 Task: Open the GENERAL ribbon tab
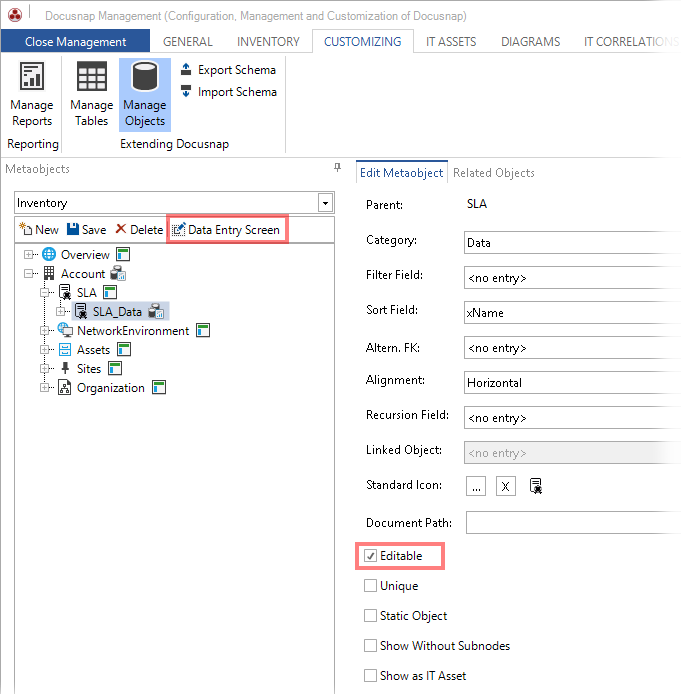[188, 42]
